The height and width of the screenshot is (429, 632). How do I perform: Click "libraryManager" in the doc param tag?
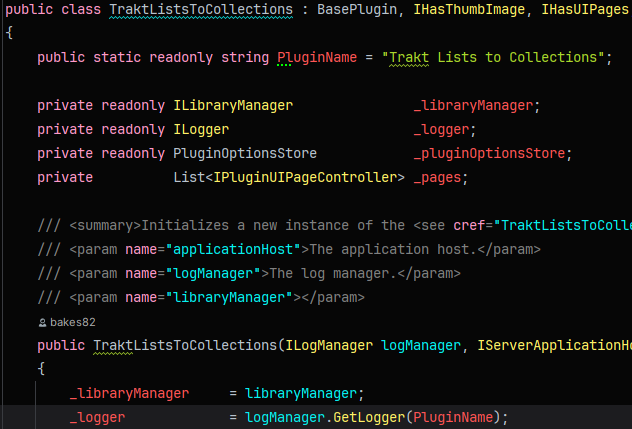(x=229, y=298)
